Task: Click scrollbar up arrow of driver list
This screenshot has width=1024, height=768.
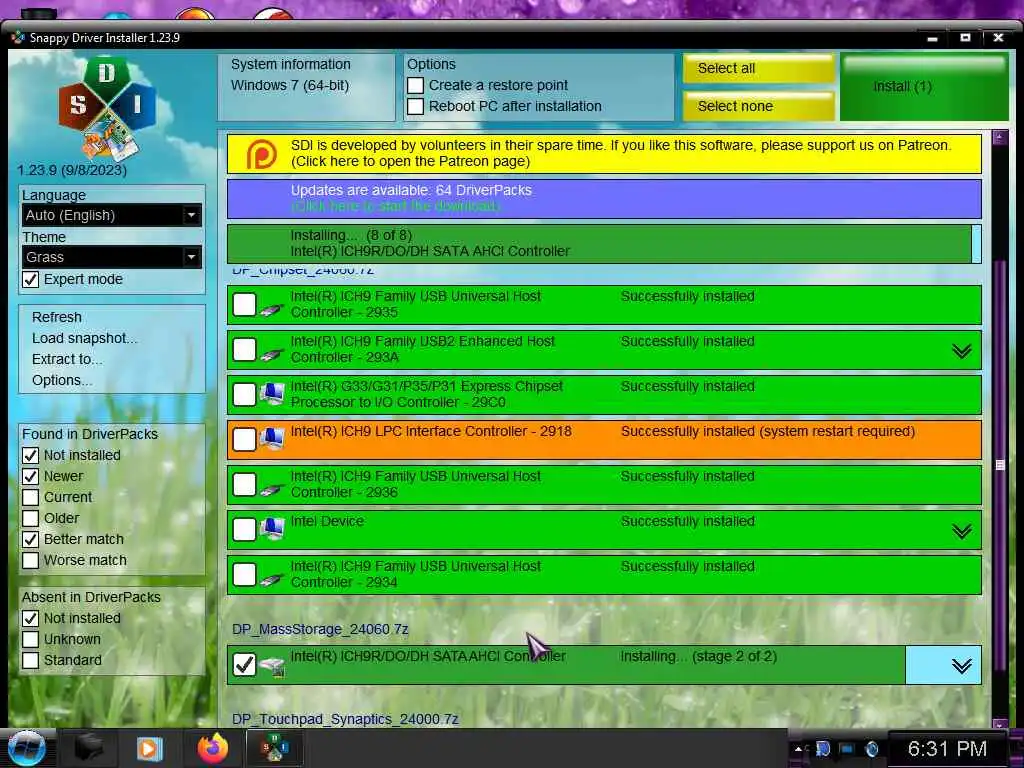Action: pos(999,137)
